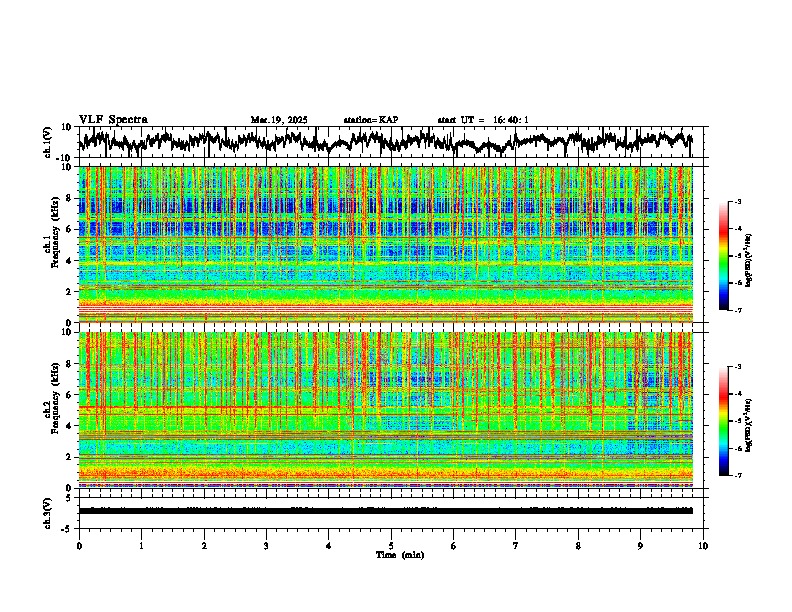The image size is (792, 612).
Task: Click the "4" kHz tick on ch.1 axis
Action: 71,261
